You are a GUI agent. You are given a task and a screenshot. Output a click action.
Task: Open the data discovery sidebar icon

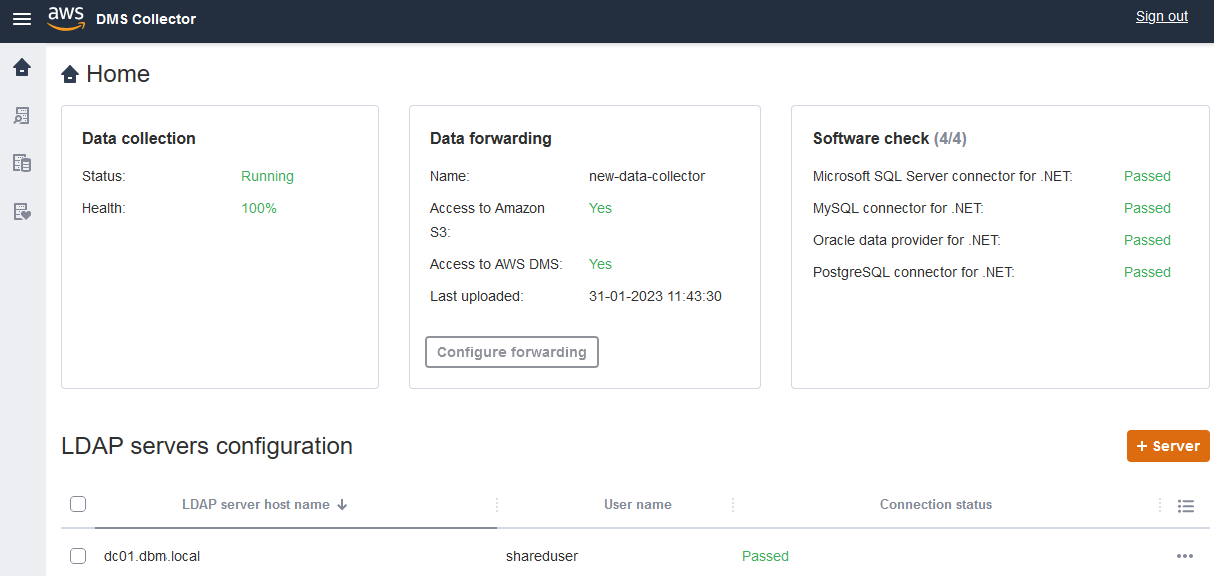pyautogui.click(x=22, y=115)
